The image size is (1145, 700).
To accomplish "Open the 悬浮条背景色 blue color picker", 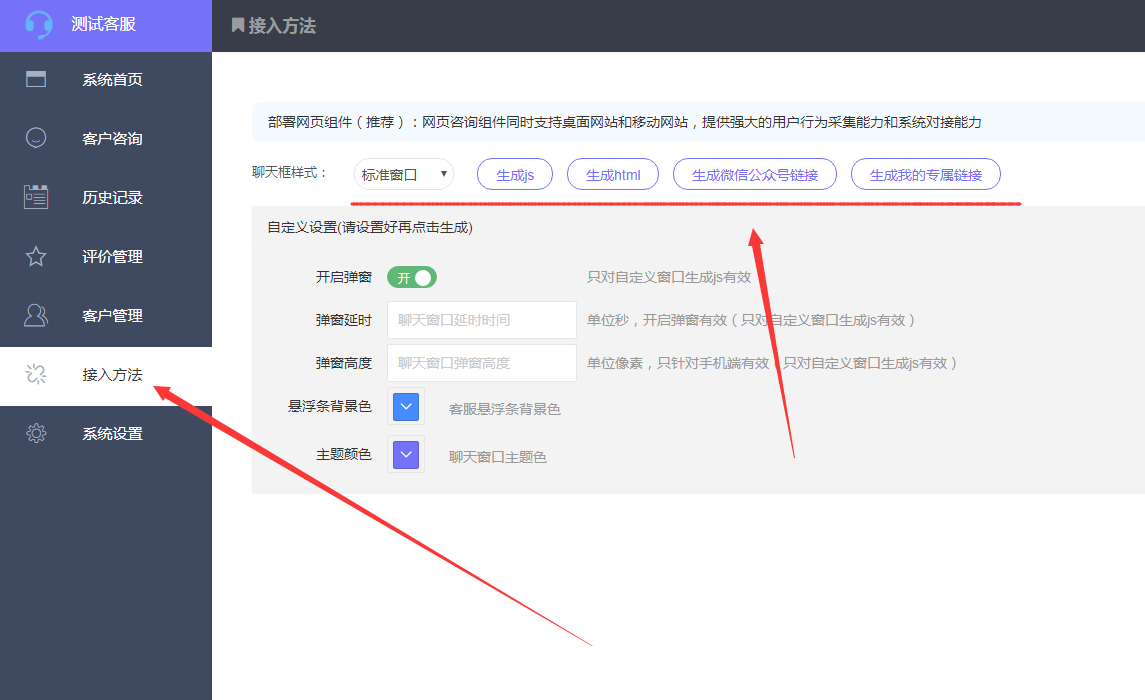I will (x=406, y=407).
